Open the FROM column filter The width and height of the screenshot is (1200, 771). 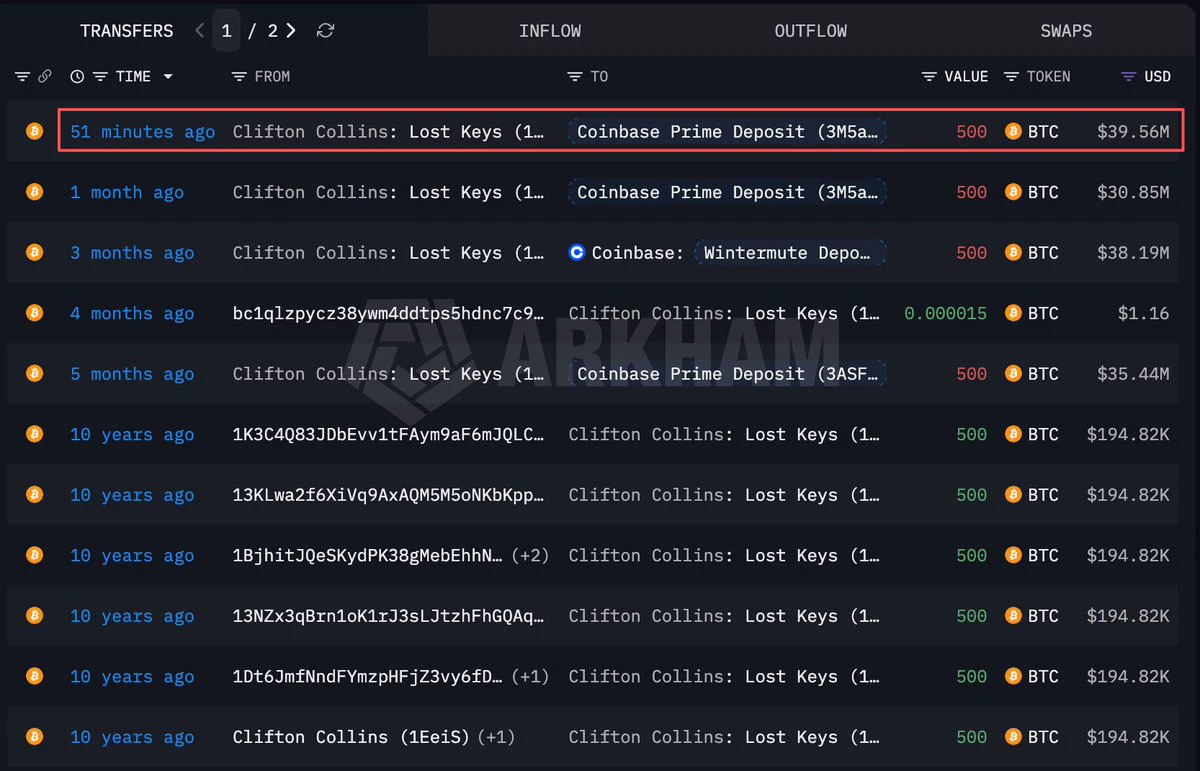pos(238,76)
